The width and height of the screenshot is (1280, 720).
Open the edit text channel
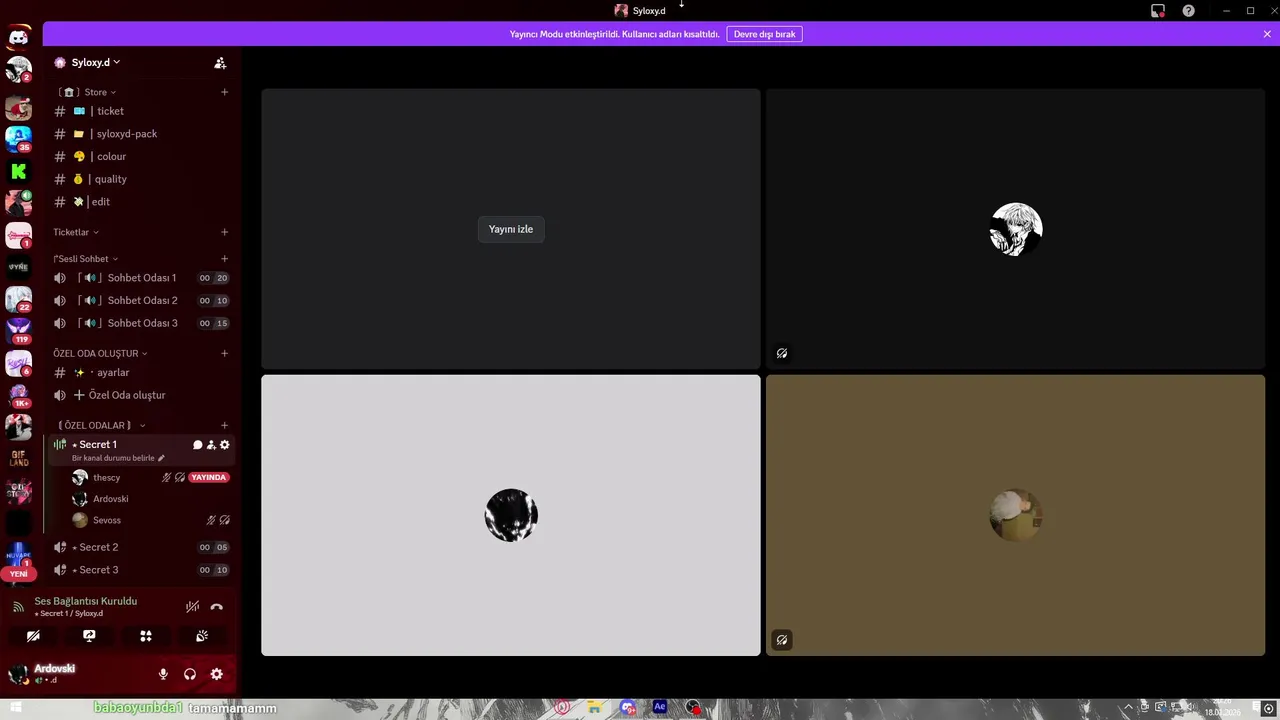pyautogui.click(x=141, y=202)
